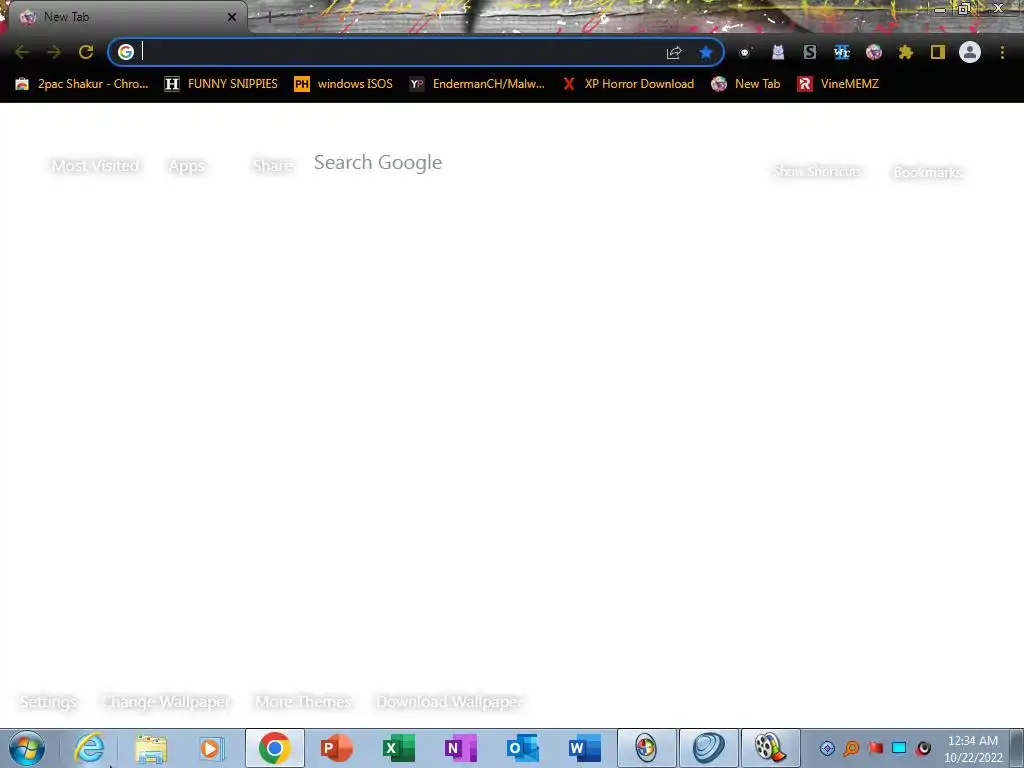Click Download Wallpaper

pos(449,701)
